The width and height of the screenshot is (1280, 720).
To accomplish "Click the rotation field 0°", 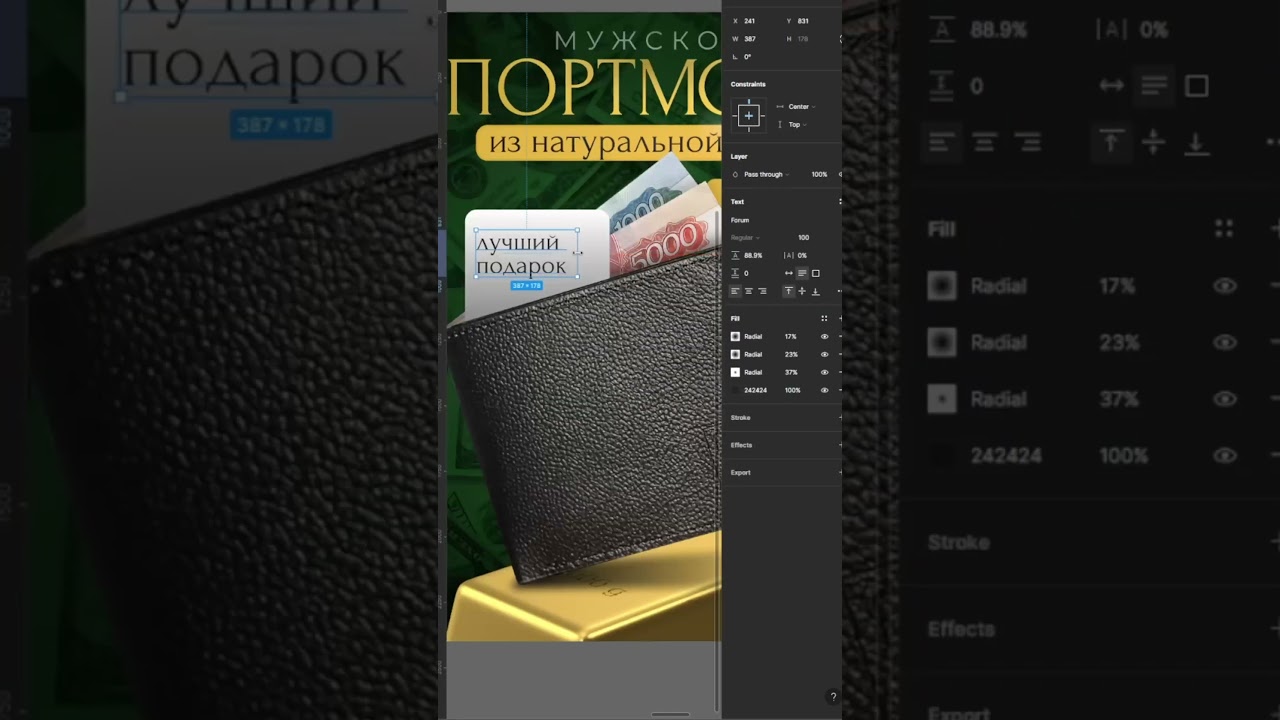I will click(747, 57).
